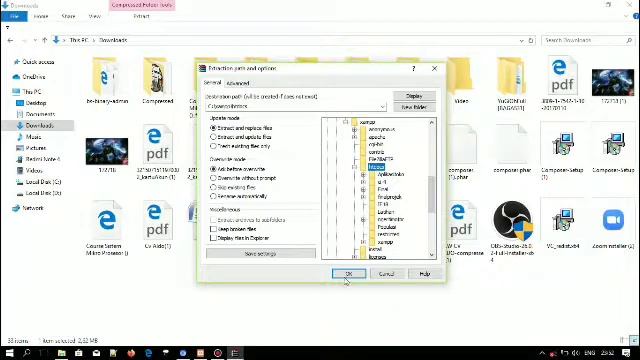Open the taskbar search icon
This screenshot has width=640, height=360.
click(27, 353)
